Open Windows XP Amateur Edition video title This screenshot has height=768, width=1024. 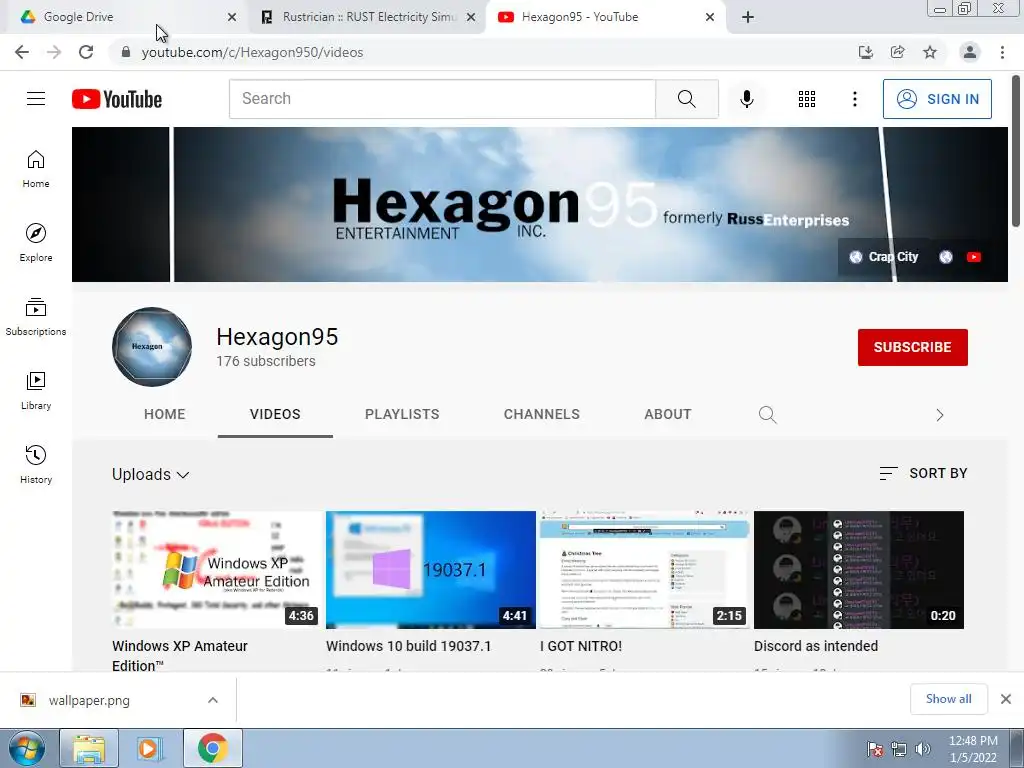180,656
